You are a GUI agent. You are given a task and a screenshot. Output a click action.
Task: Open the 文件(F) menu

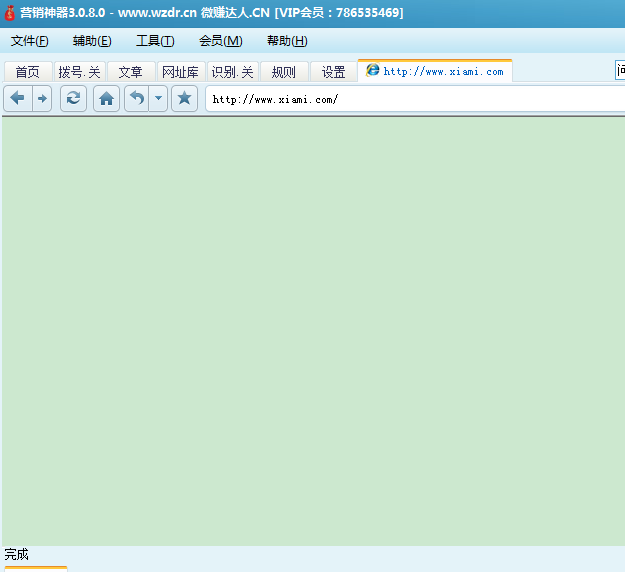[29, 41]
